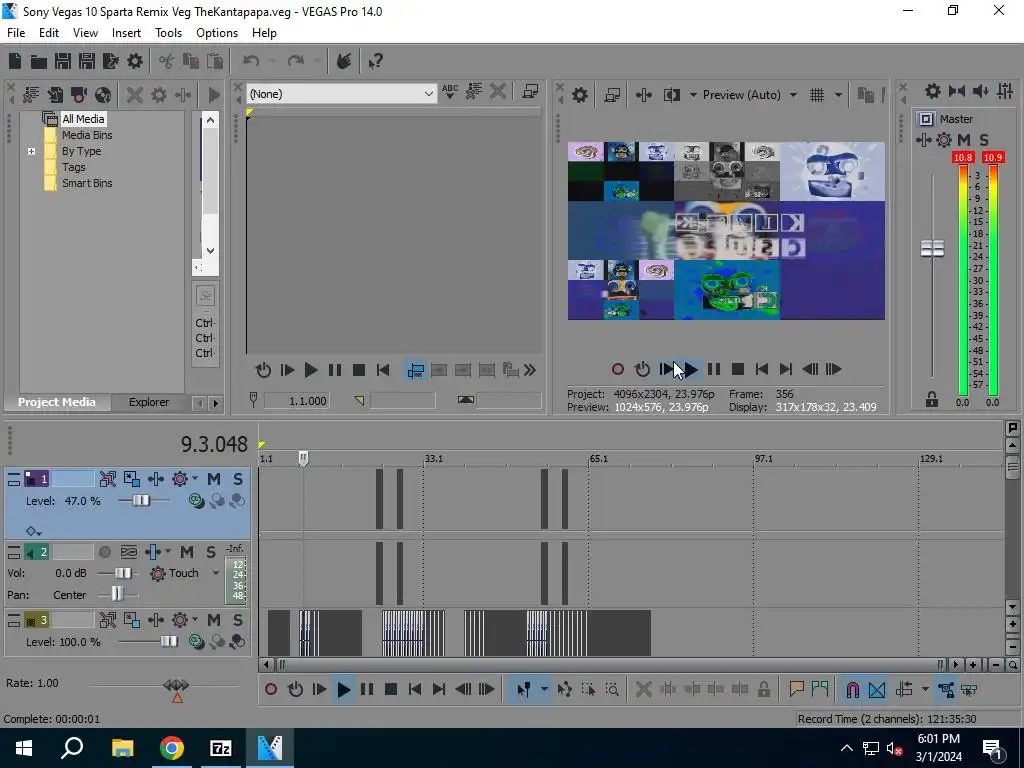This screenshot has width=1024, height=768.
Task: Open the File menu
Action: 16,33
